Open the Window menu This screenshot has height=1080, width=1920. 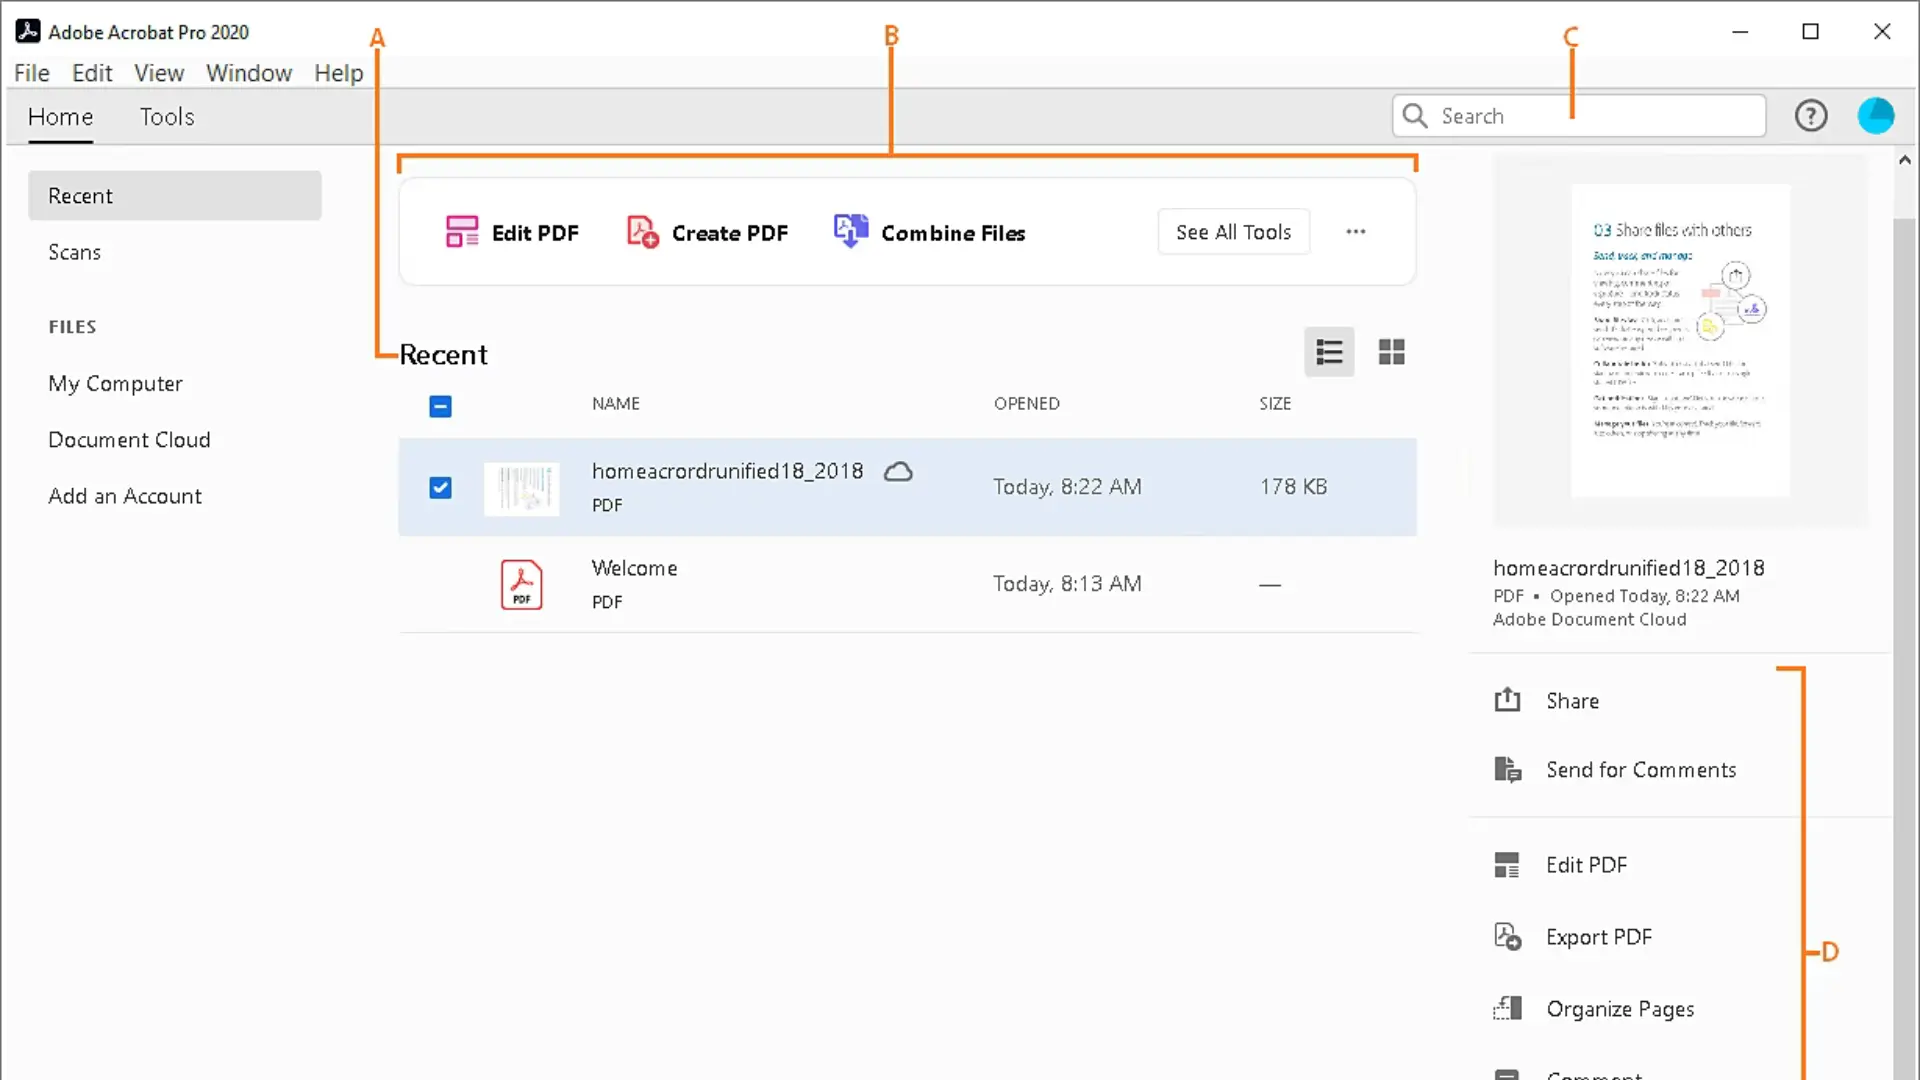[248, 73]
